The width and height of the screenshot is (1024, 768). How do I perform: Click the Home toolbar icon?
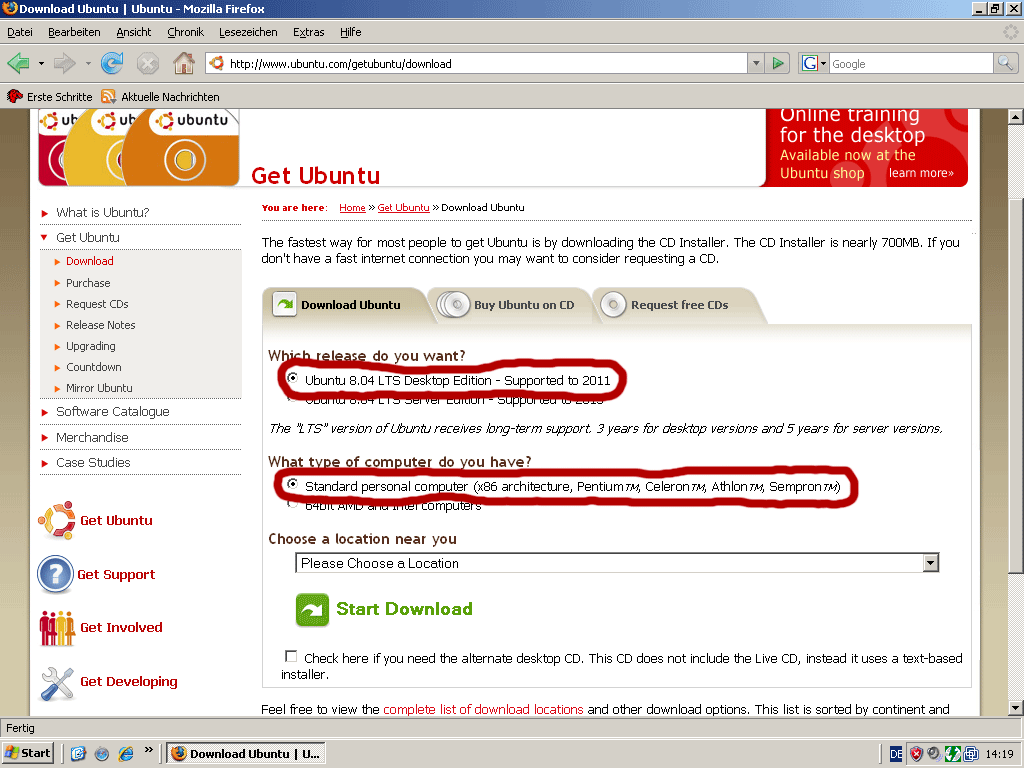tap(183, 64)
